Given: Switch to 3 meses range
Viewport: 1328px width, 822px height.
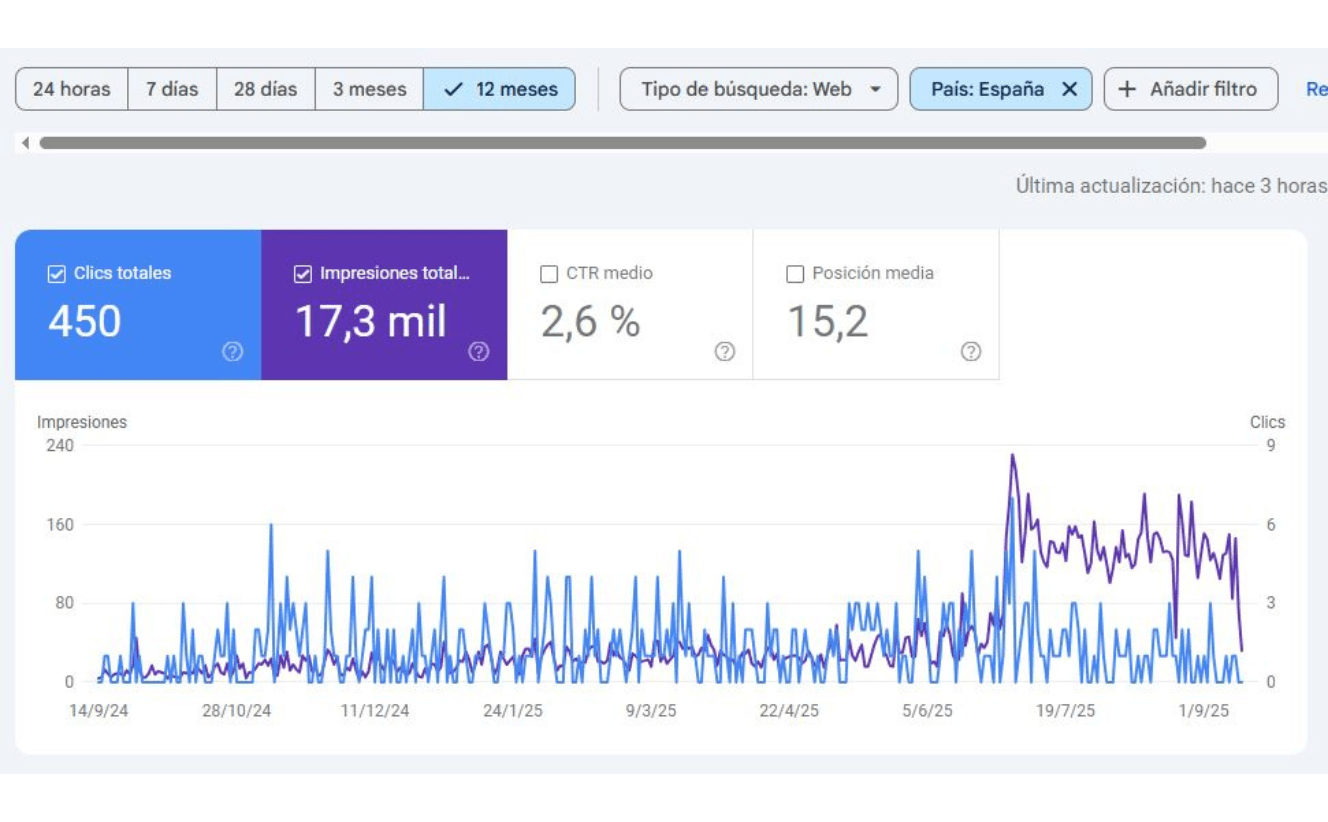Looking at the screenshot, I should [x=369, y=89].
